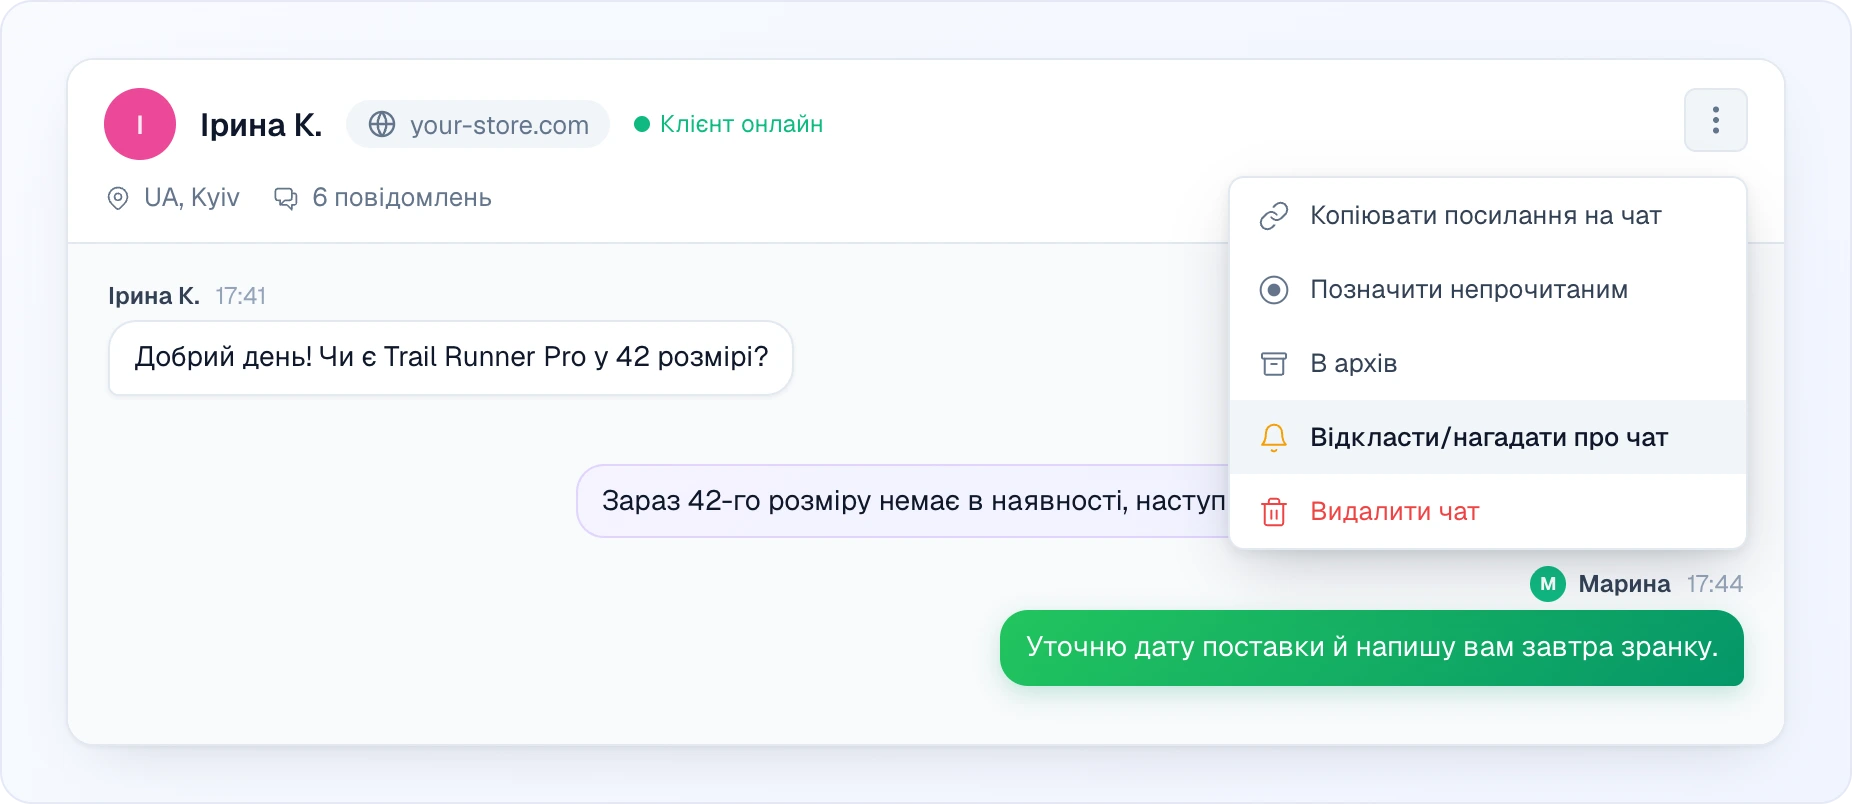Click the green Марина avatar badge
The height and width of the screenshot is (804, 1852).
[1548, 584]
